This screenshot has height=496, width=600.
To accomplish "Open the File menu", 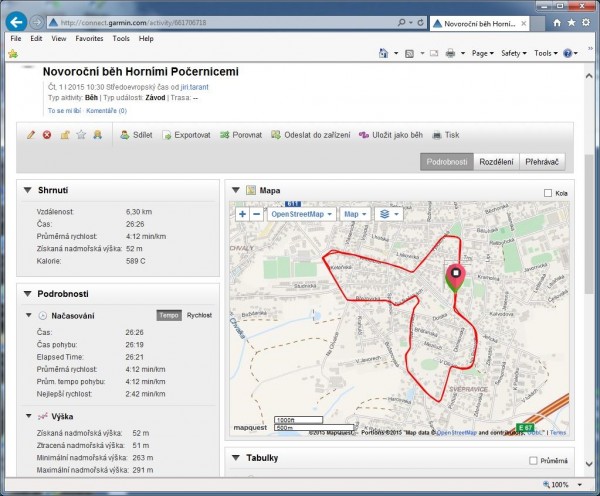I will tap(16, 38).
